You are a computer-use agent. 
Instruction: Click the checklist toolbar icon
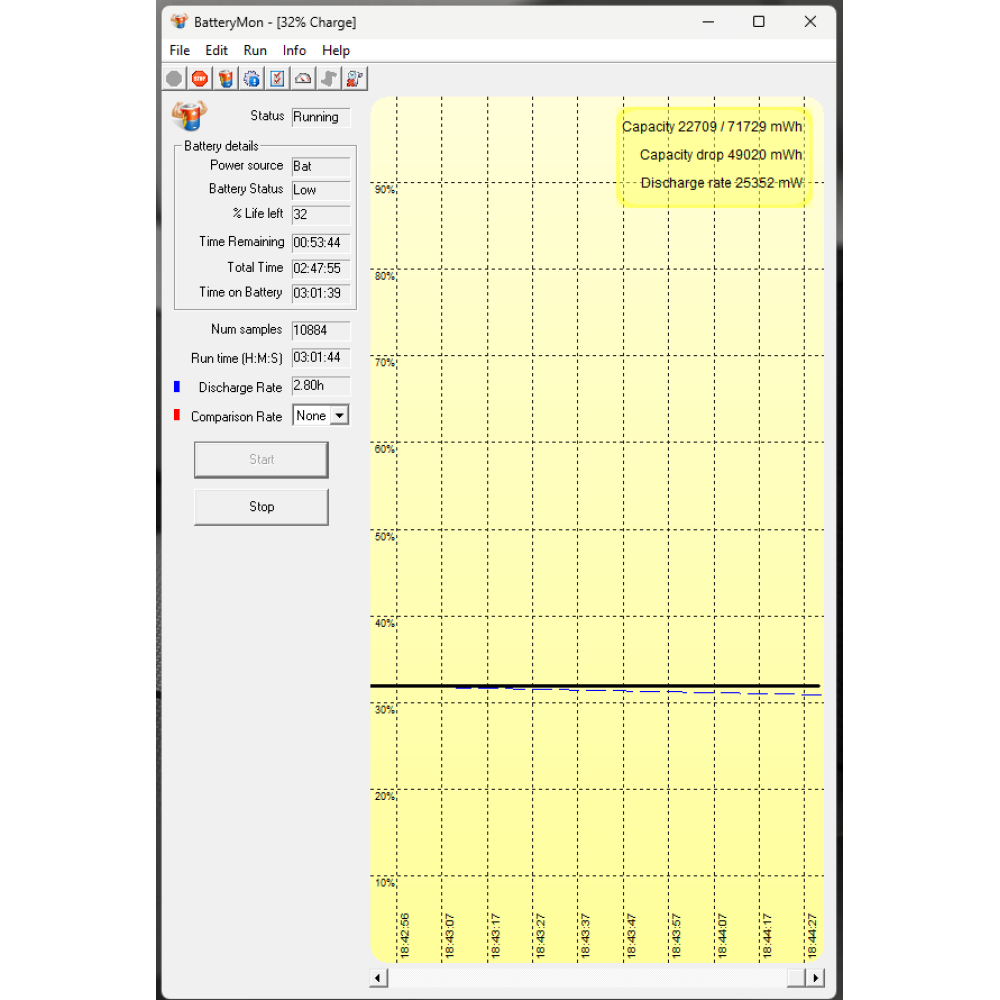(x=278, y=78)
